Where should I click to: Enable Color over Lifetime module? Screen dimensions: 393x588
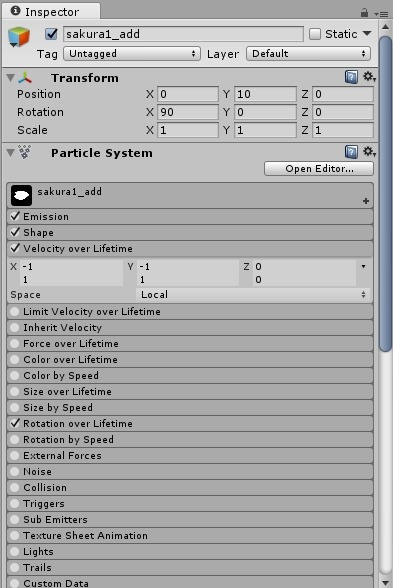[15, 360]
